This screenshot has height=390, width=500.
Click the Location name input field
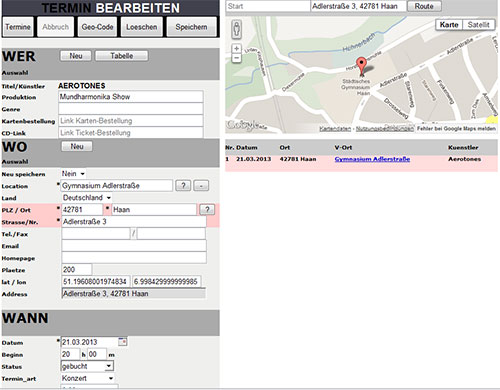pos(117,186)
